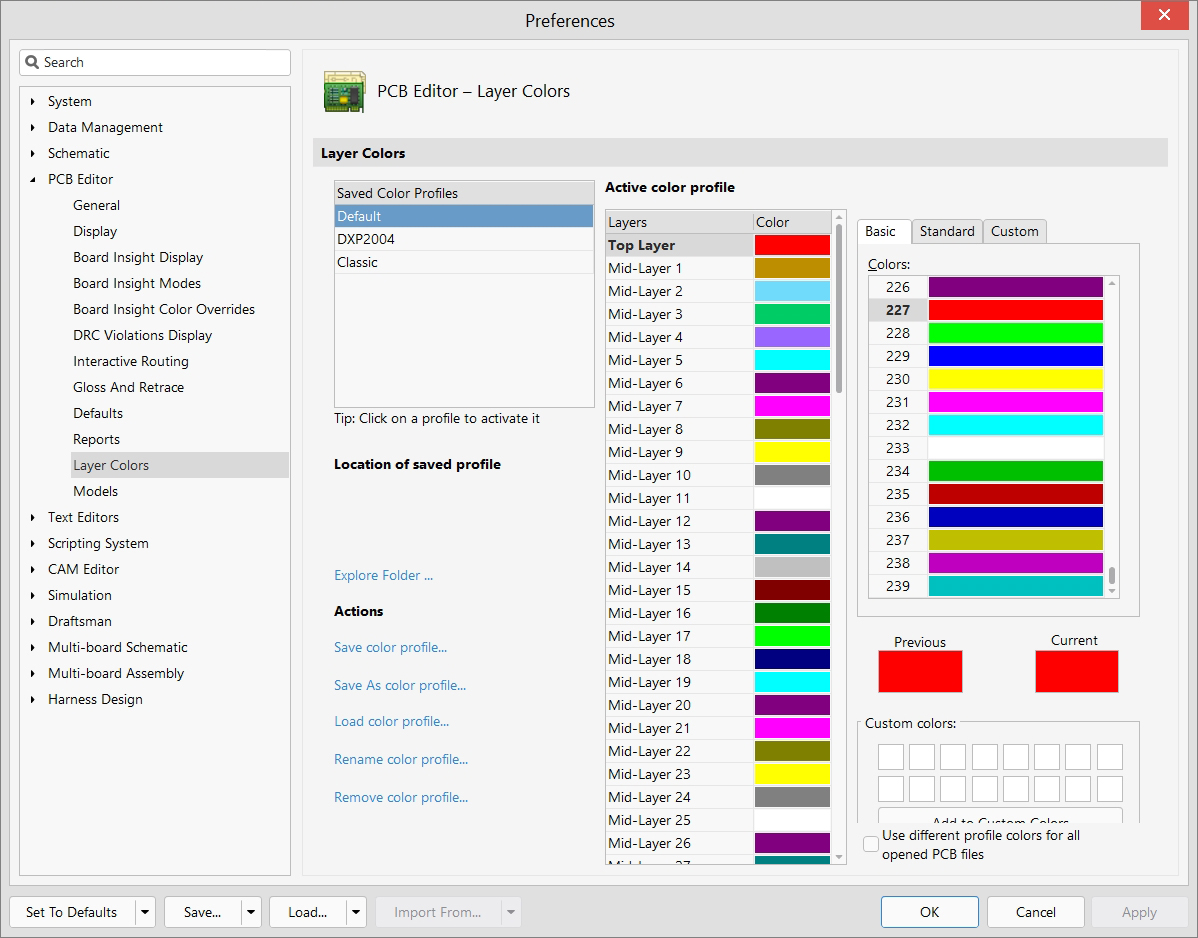1198x938 pixels.
Task: Click Rename color profile link
Action: pyautogui.click(x=401, y=759)
